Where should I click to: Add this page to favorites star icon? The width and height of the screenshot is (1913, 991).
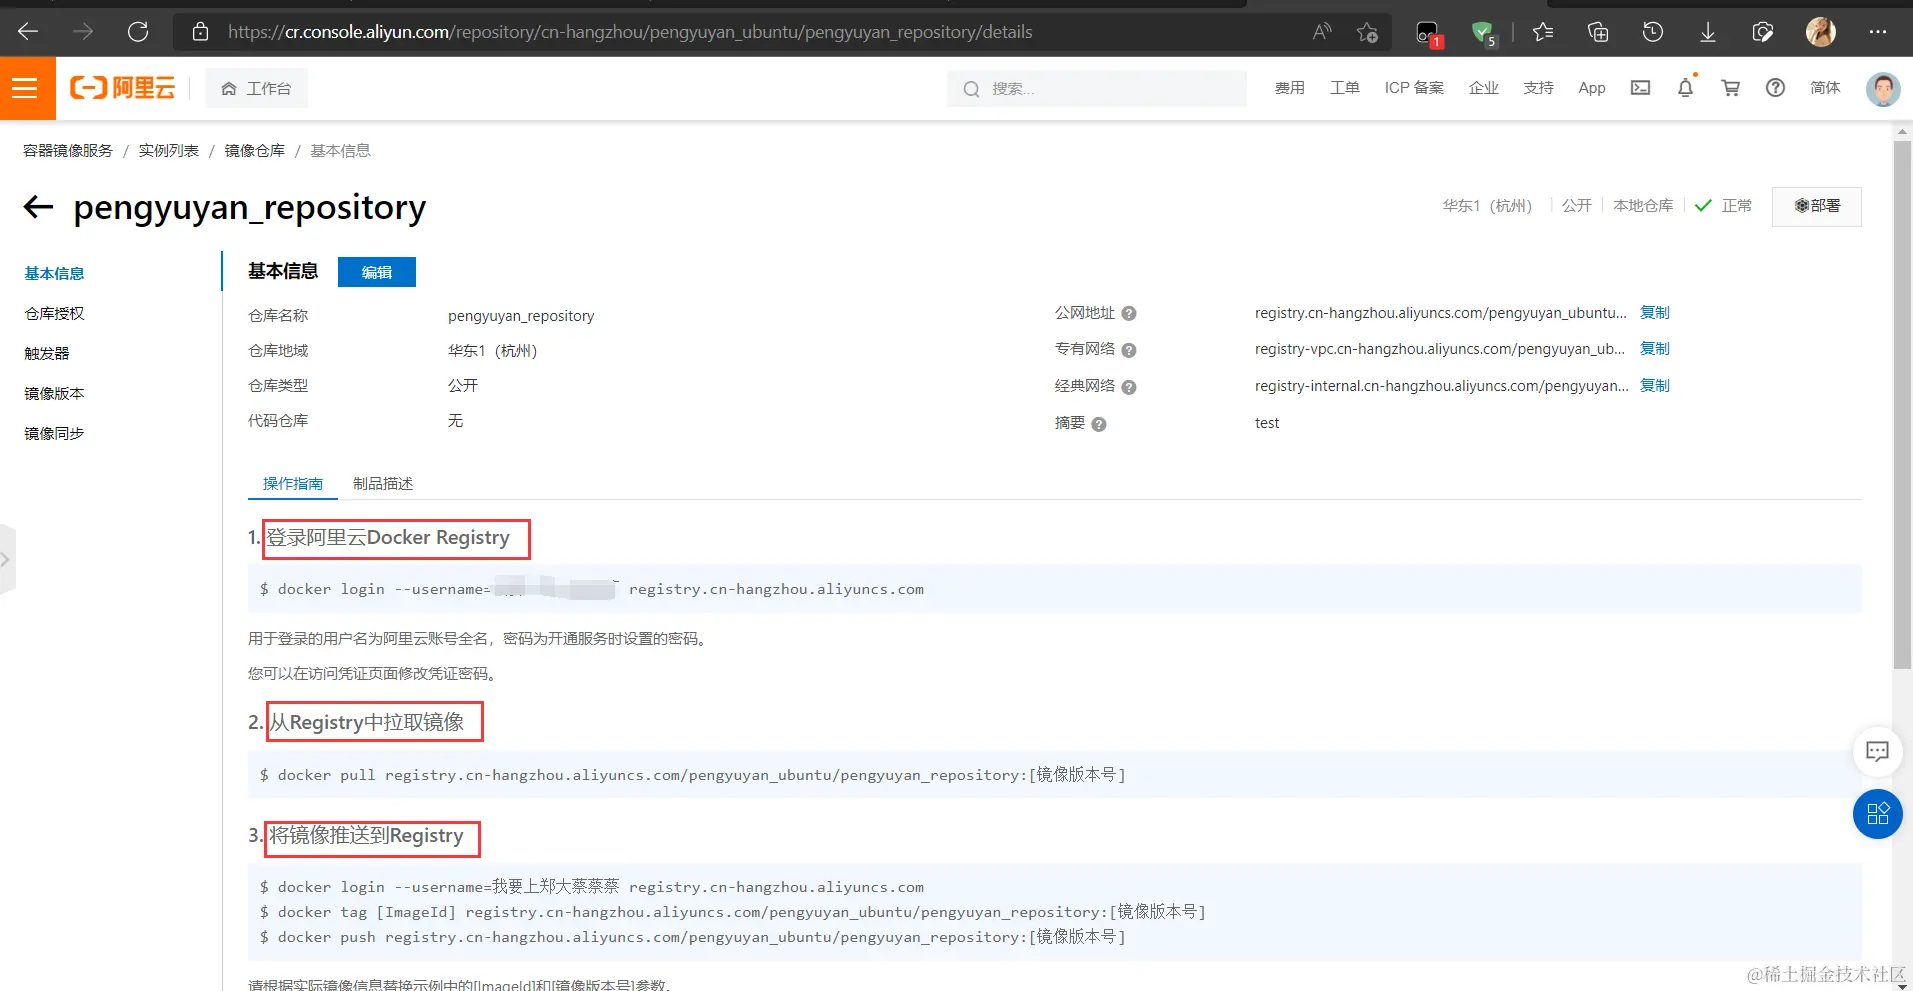[1367, 32]
